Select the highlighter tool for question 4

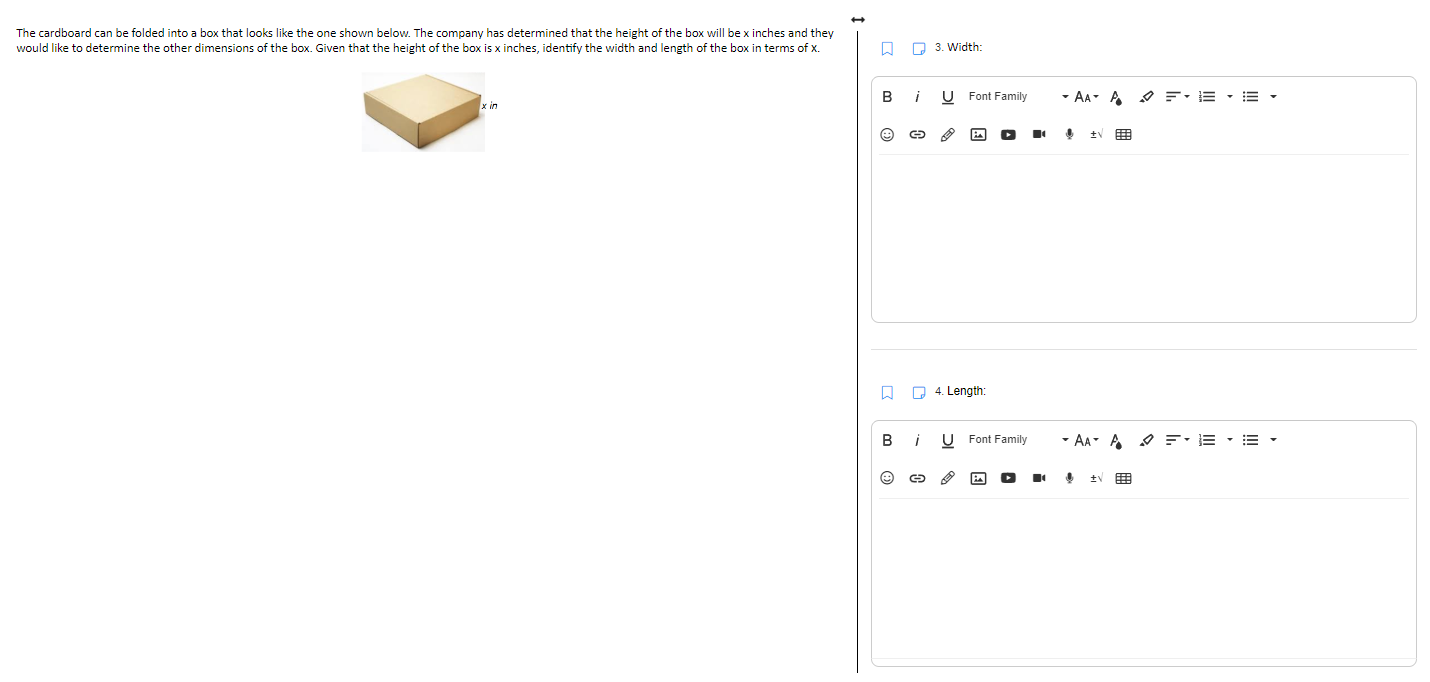point(1146,440)
